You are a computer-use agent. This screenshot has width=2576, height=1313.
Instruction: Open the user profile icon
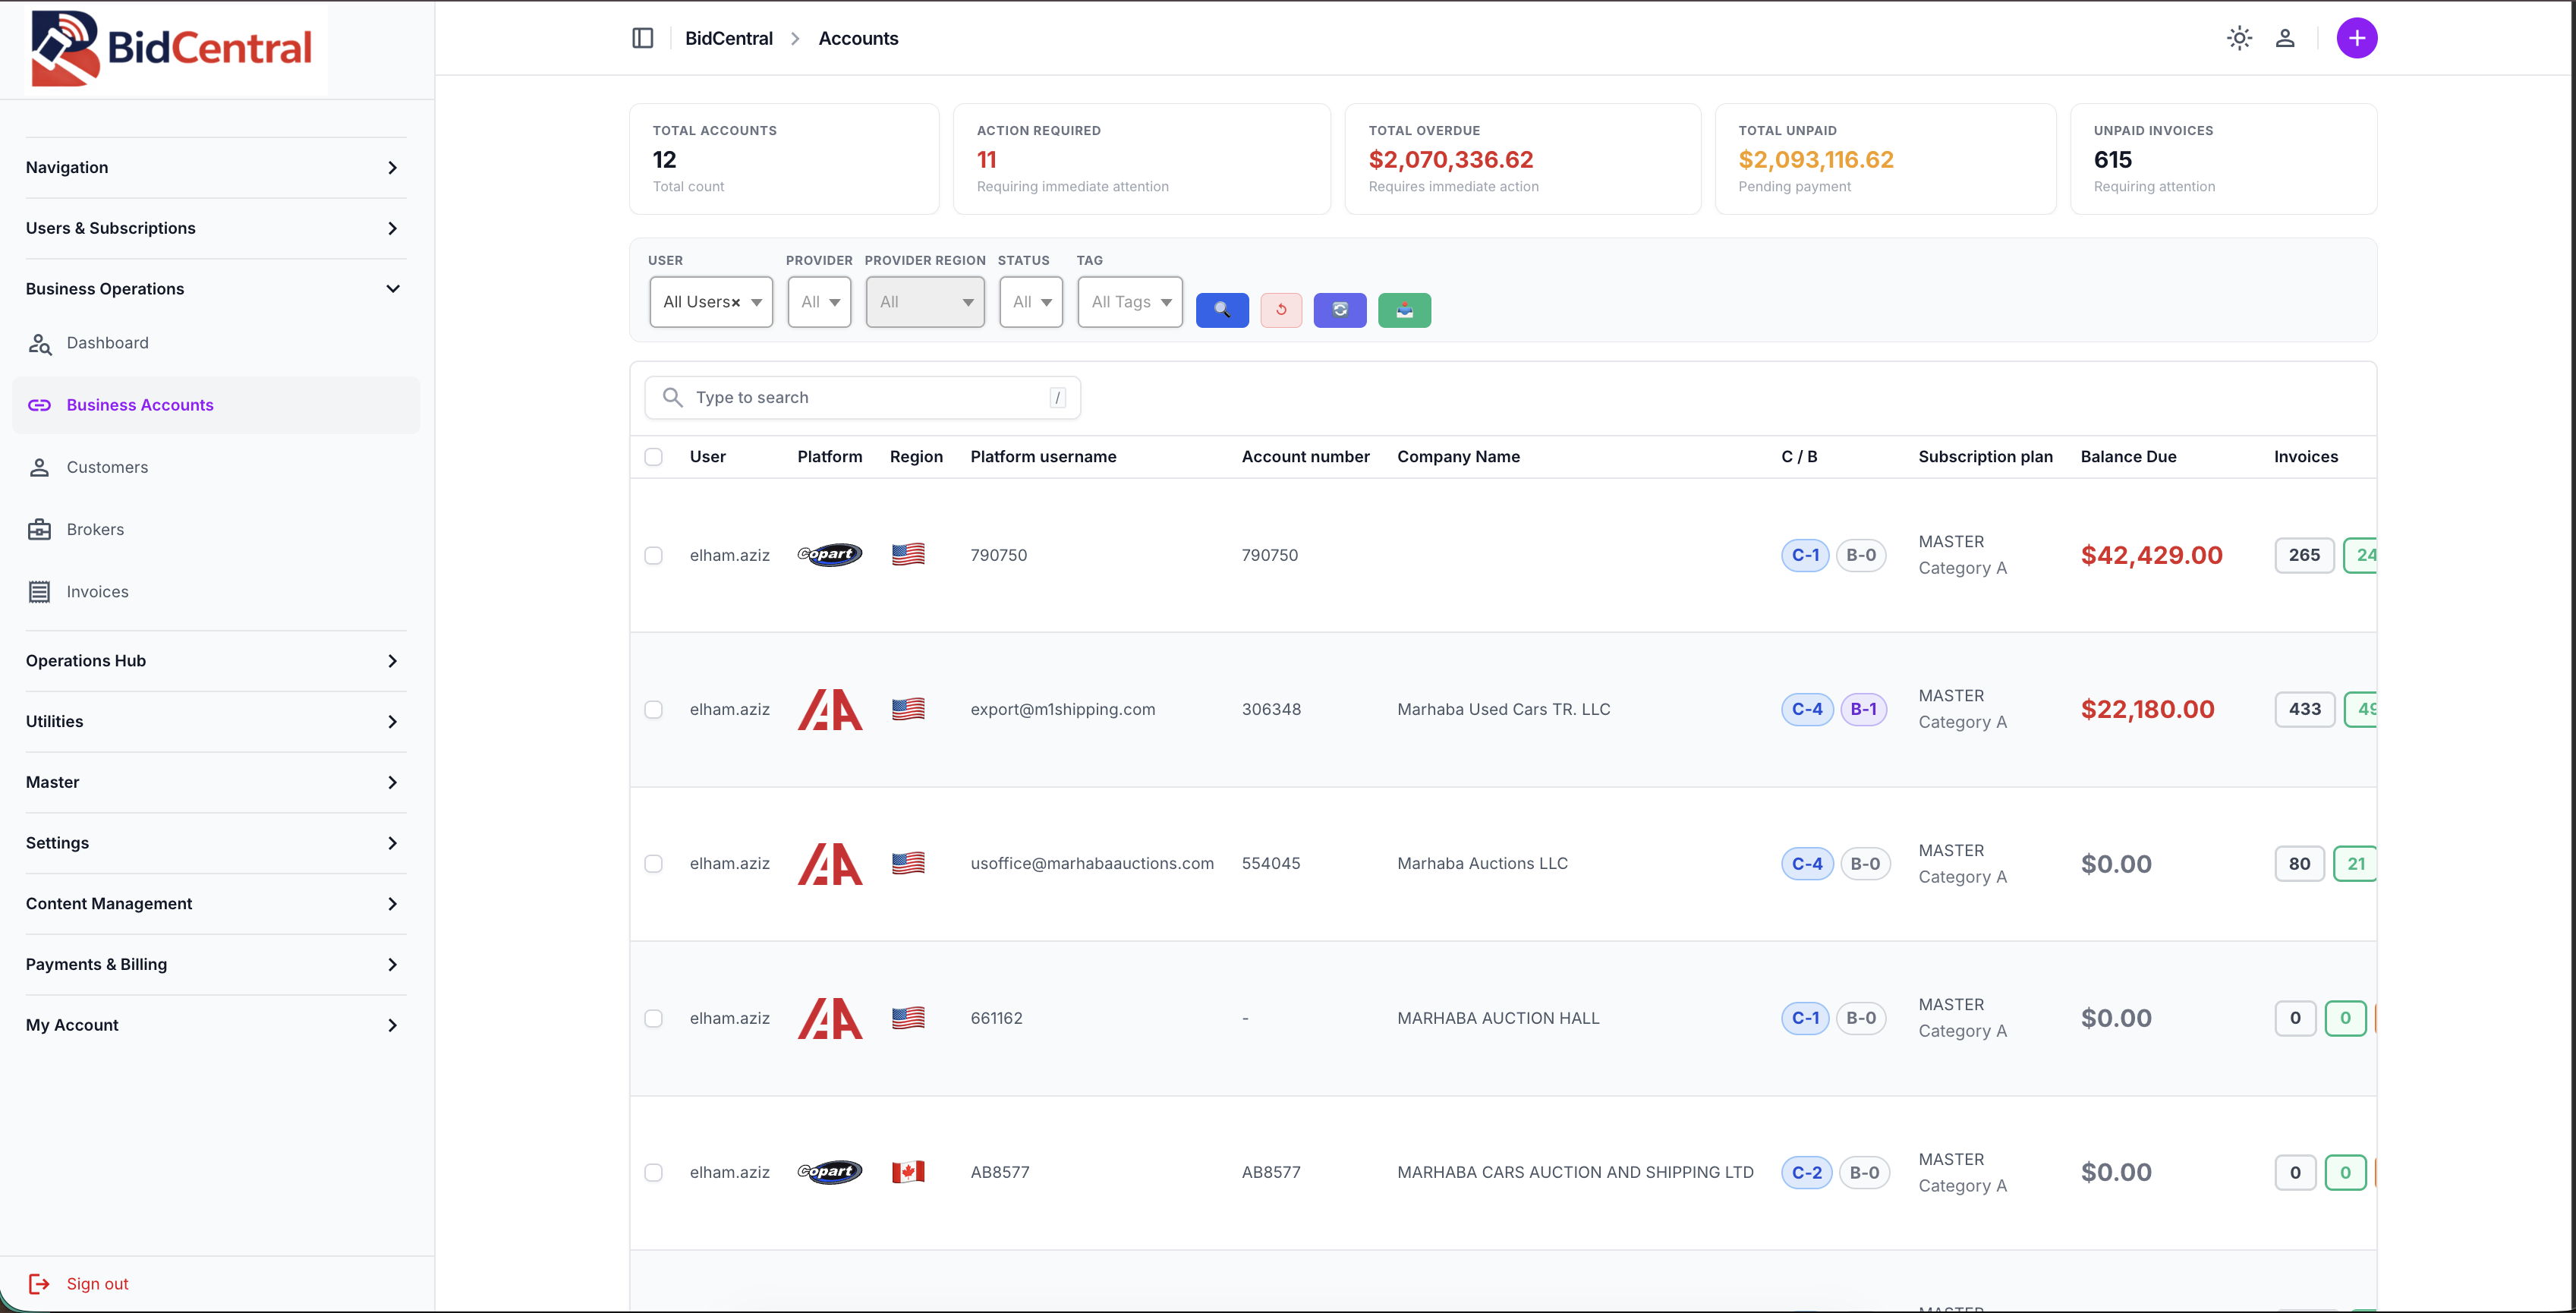point(2285,38)
